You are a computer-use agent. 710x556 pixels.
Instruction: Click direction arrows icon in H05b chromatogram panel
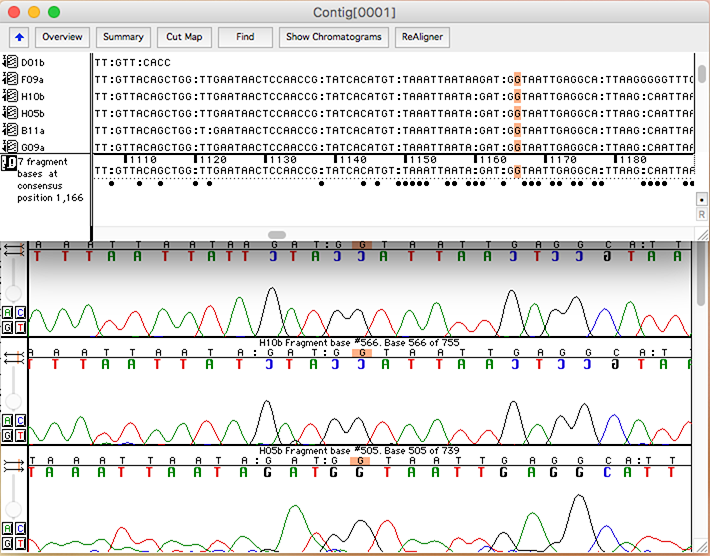point(13,465)
